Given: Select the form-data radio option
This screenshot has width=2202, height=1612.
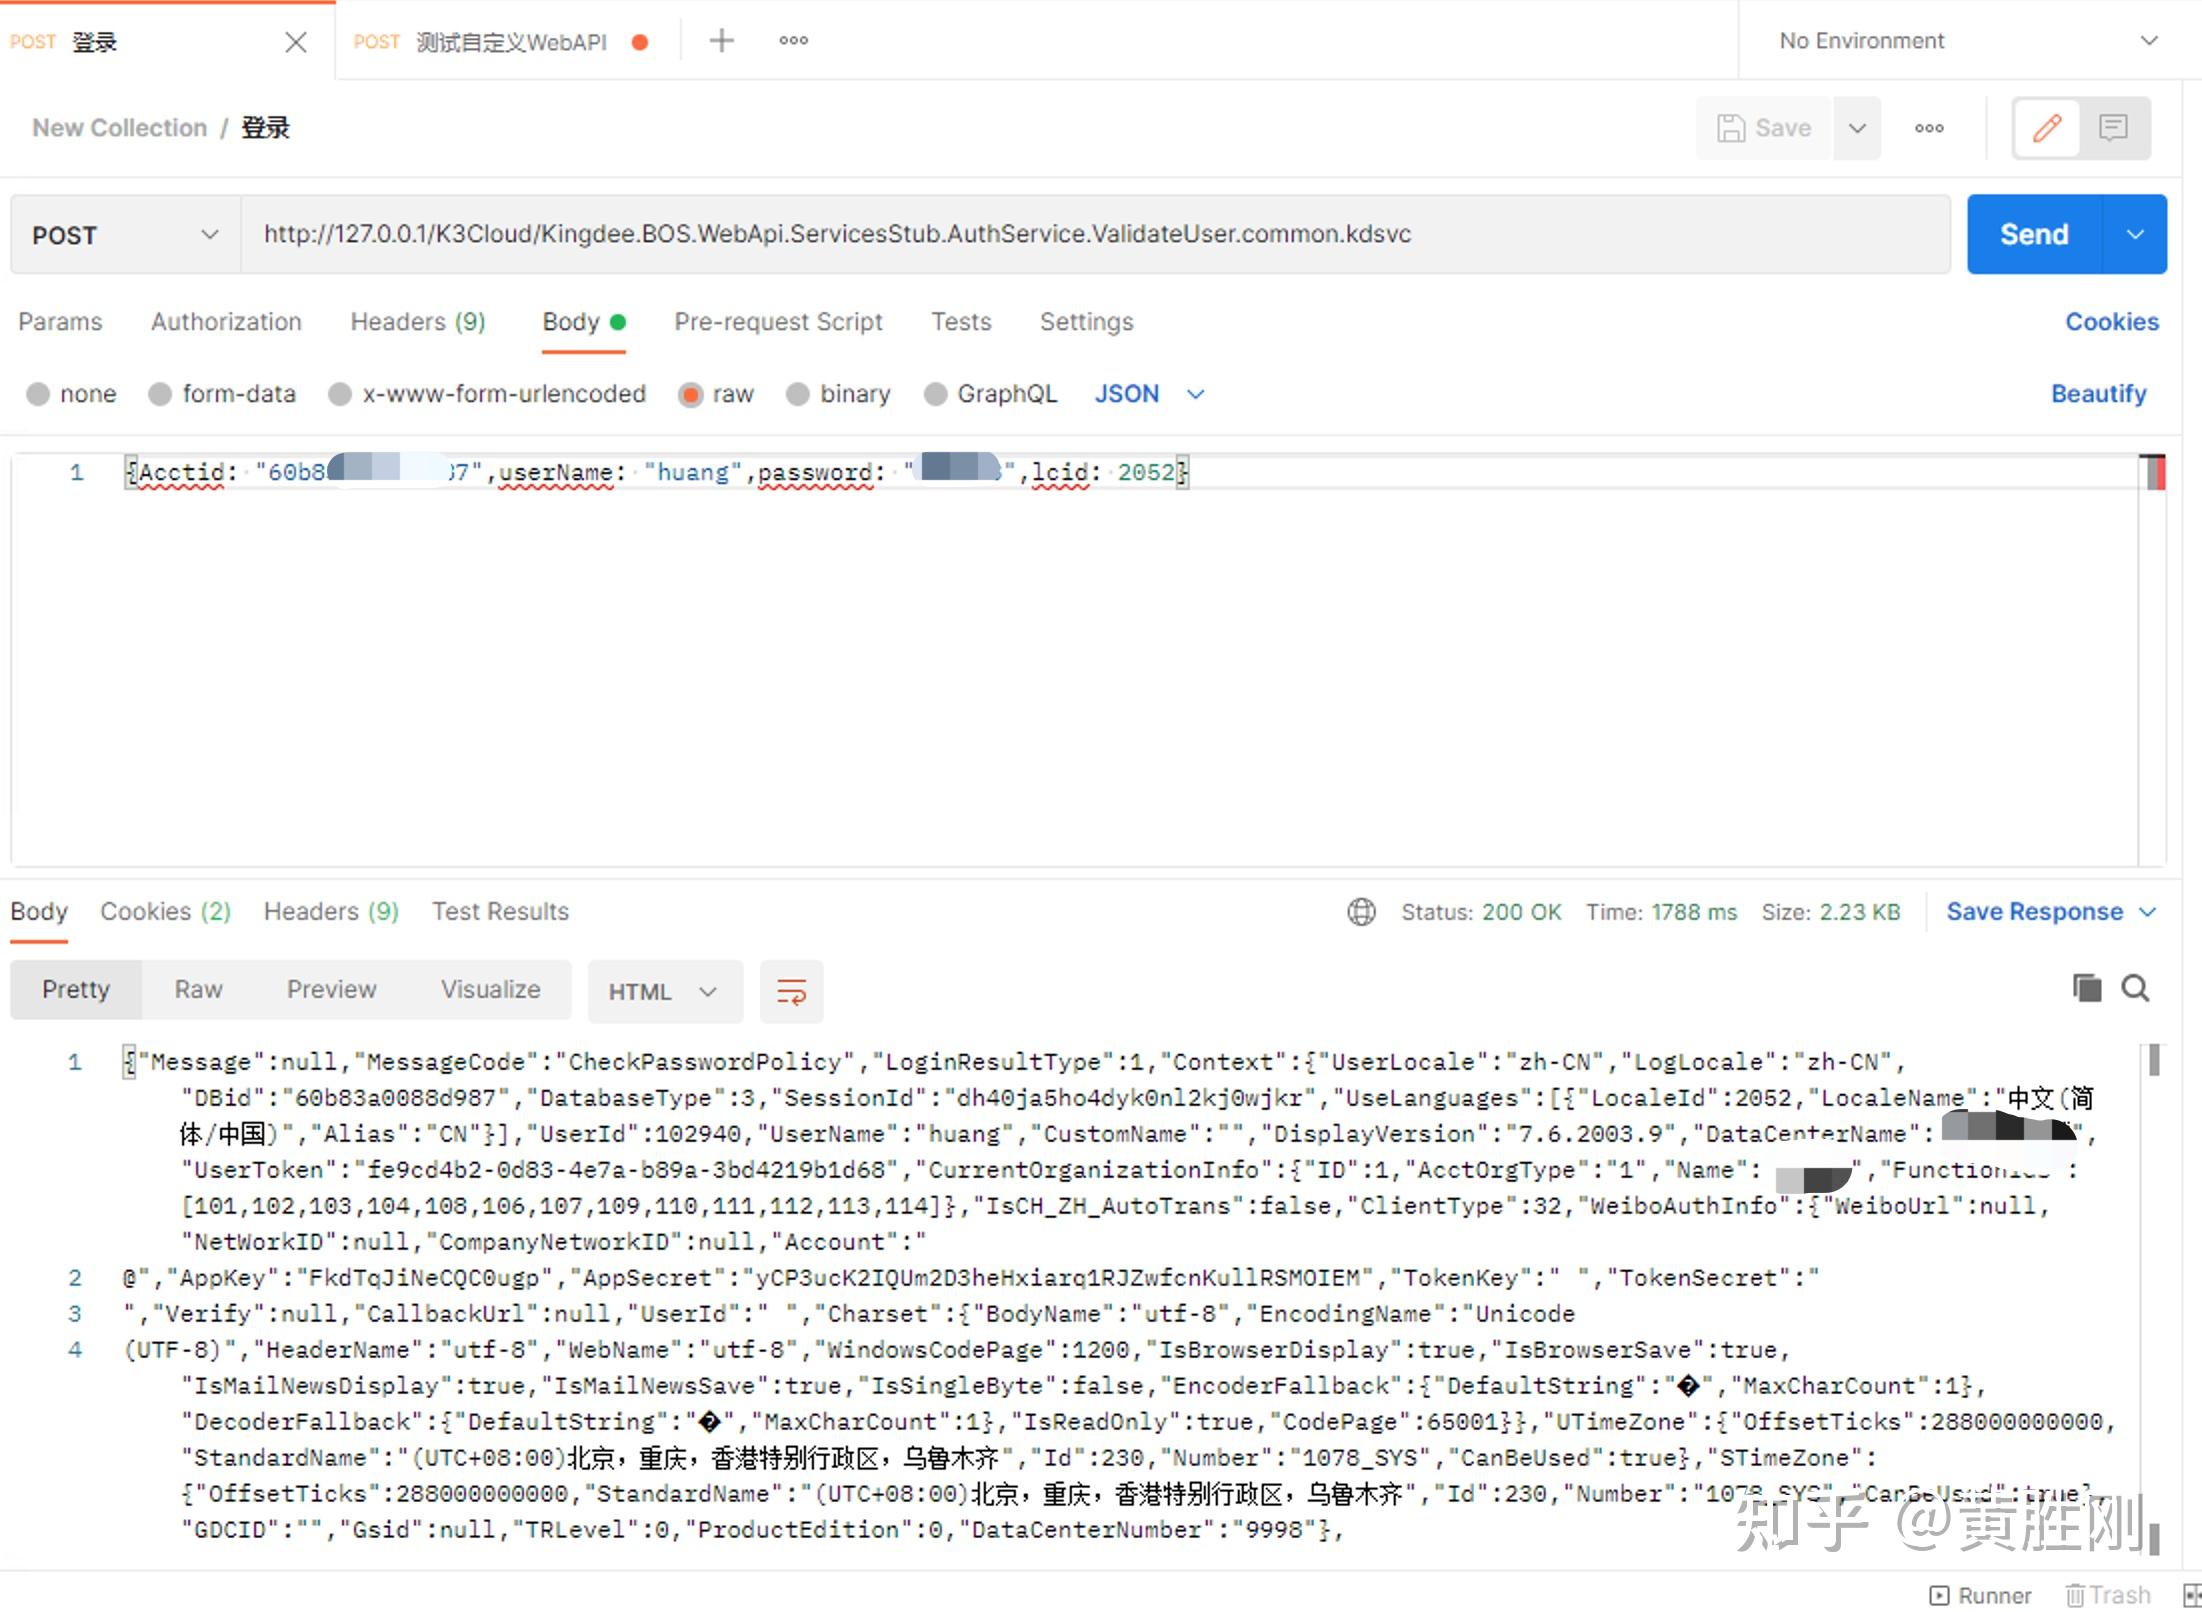Looking at the screenshot, I should click(160, 394).
